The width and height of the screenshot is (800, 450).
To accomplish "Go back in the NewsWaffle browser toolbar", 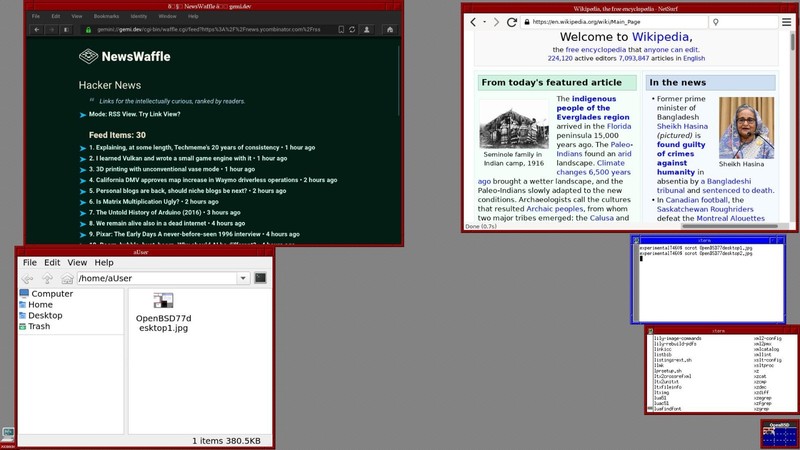I will pos(37,30).
